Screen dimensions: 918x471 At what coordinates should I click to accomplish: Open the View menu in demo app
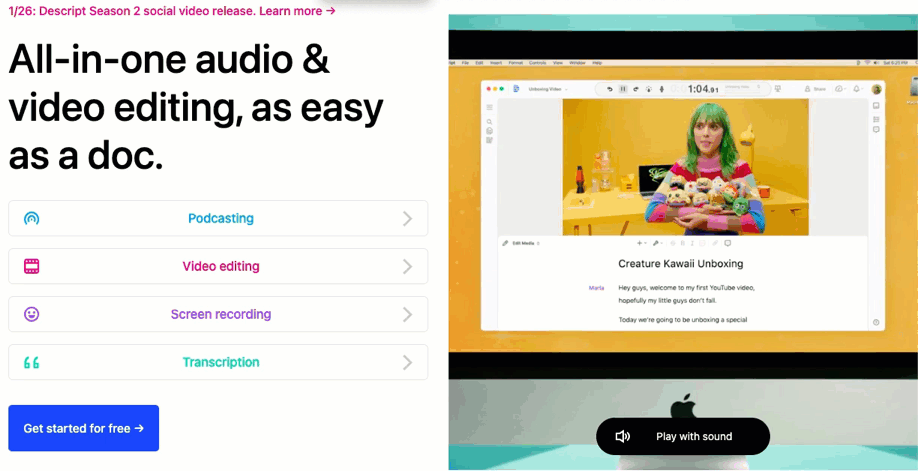pos(558,63)
